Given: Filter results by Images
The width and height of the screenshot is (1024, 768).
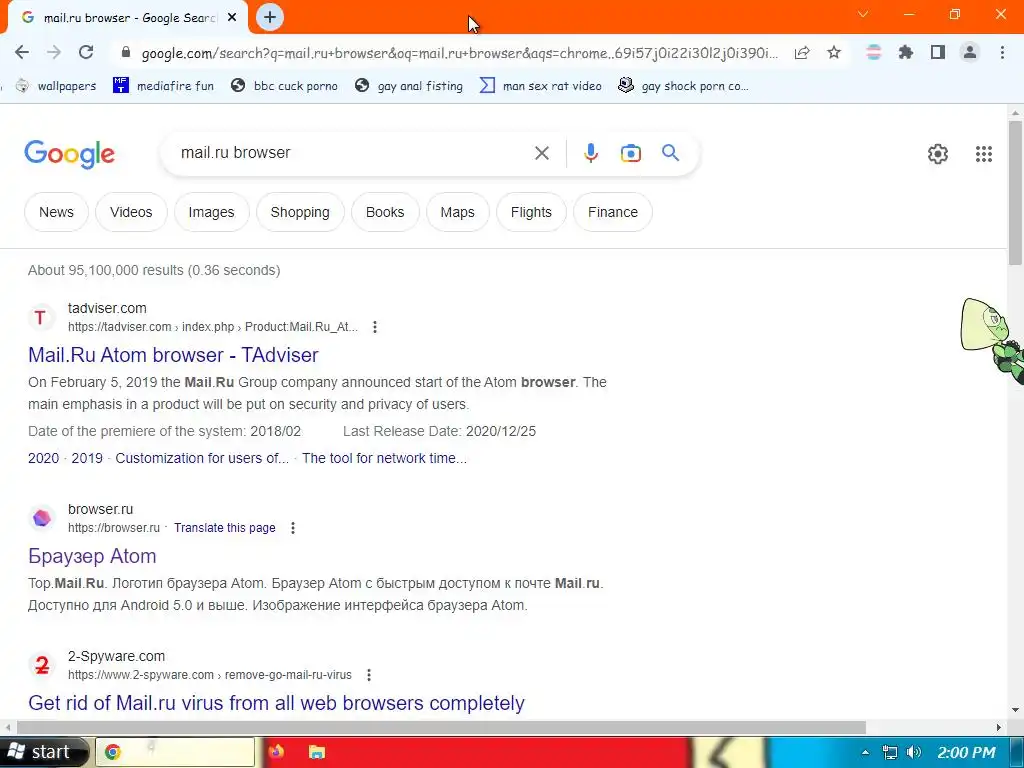Looking at the screenshot, I should [x=211, y=212].
